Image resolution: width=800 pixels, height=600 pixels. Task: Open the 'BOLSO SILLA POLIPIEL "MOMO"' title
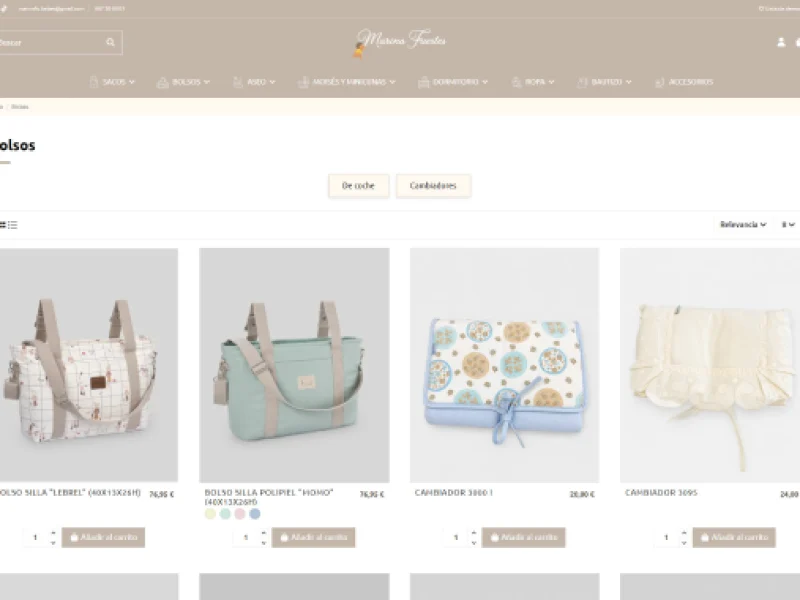[269, 497]
